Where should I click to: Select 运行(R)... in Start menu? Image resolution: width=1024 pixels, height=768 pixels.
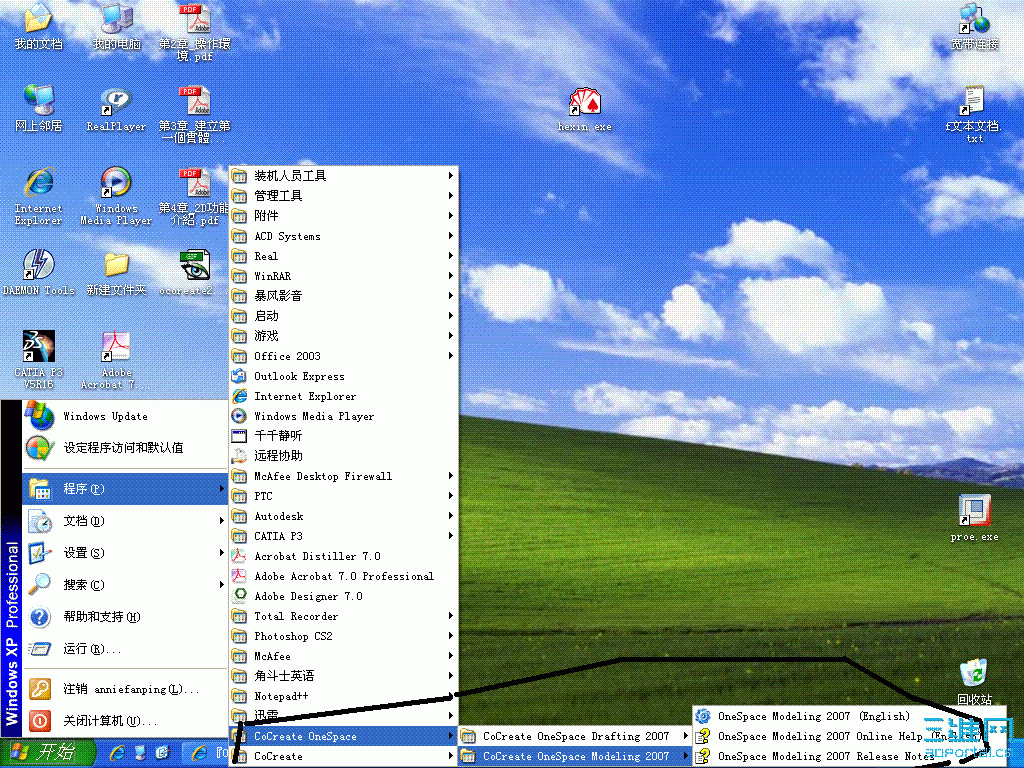click(125, 648)
